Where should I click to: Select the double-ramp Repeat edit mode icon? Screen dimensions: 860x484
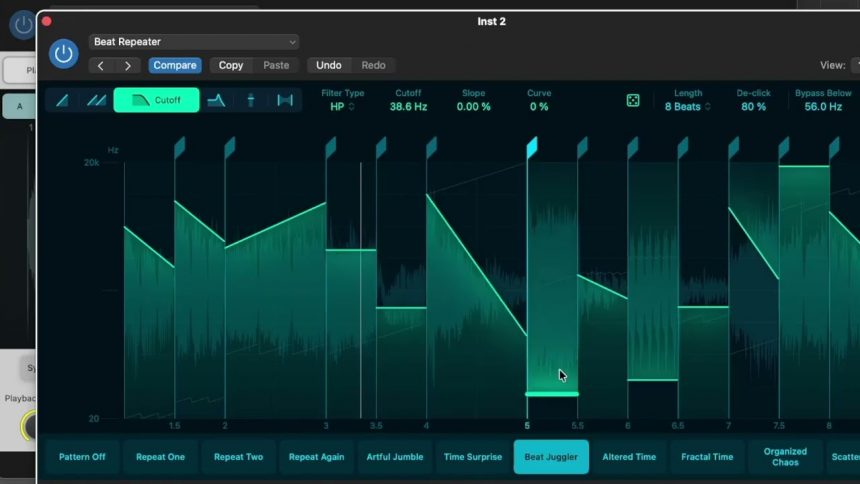click(x=96, y=100)
